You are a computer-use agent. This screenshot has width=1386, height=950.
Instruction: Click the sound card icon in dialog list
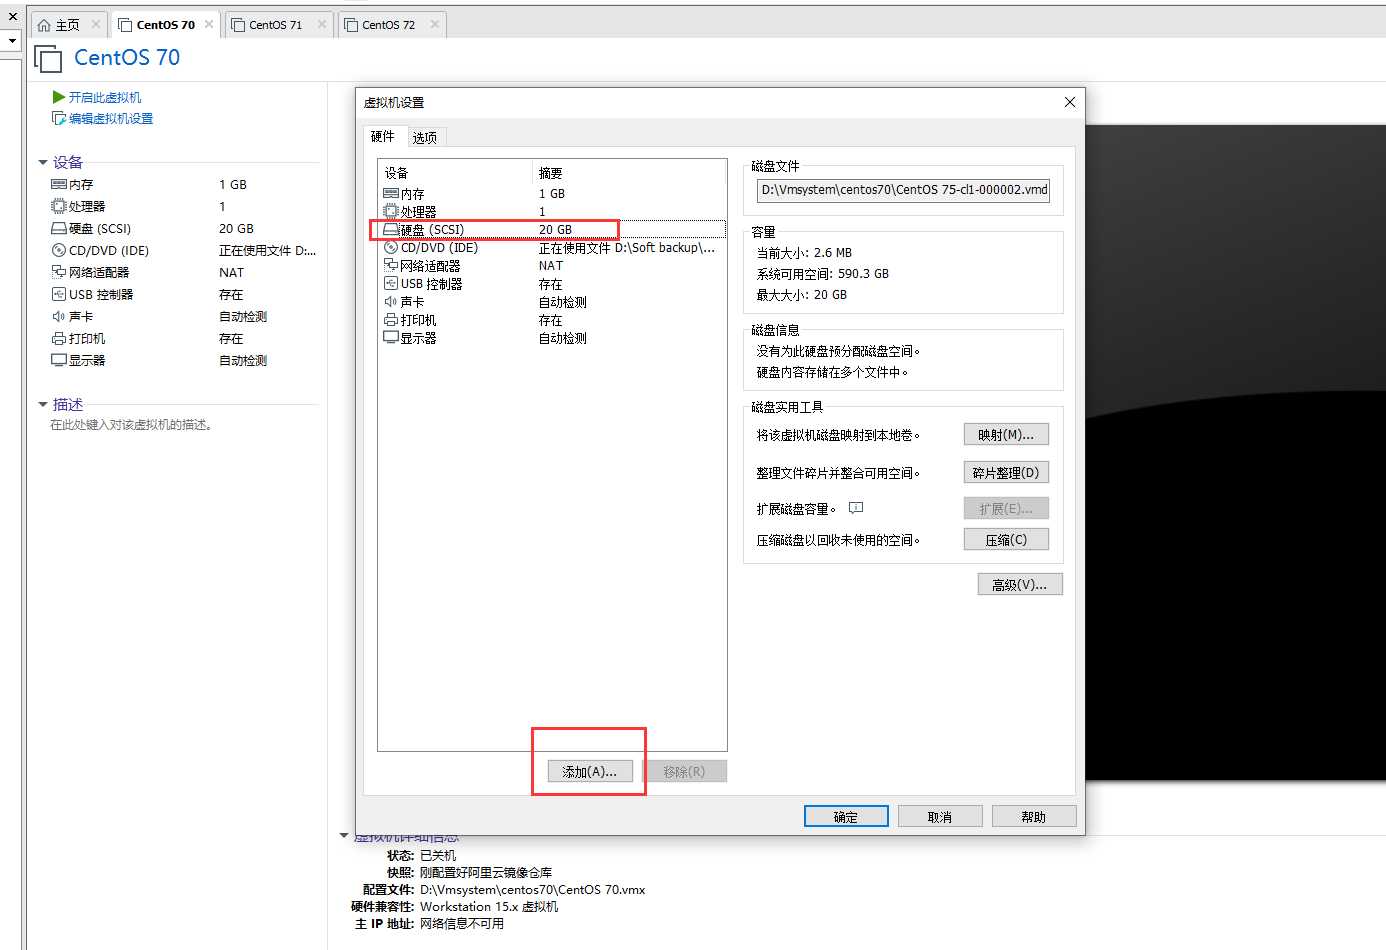(391, 301)
